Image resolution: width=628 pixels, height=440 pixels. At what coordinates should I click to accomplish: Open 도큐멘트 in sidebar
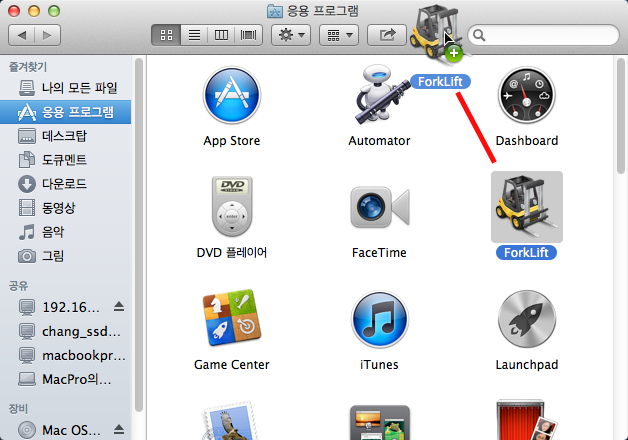65,160
